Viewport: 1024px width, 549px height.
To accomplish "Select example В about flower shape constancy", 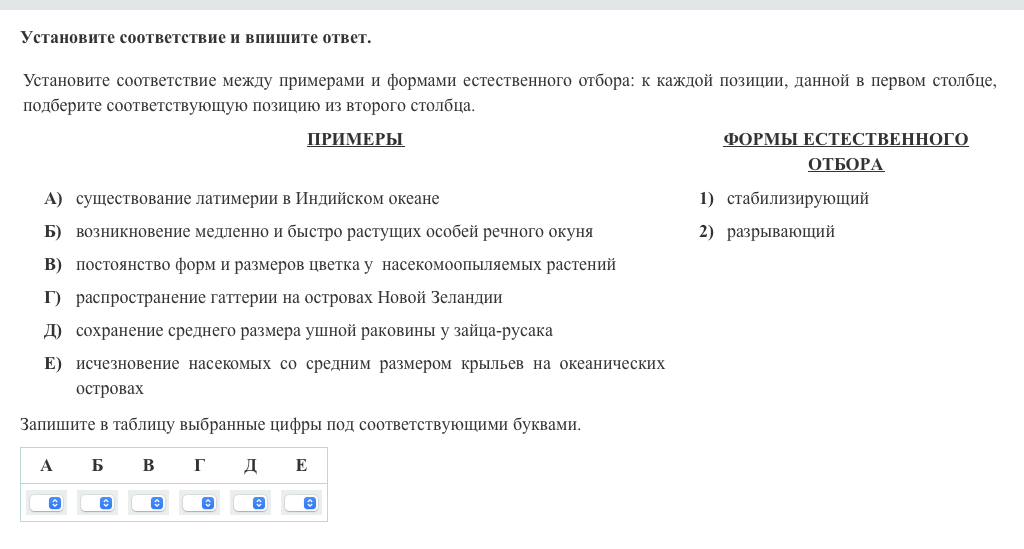I will [345, 265].
